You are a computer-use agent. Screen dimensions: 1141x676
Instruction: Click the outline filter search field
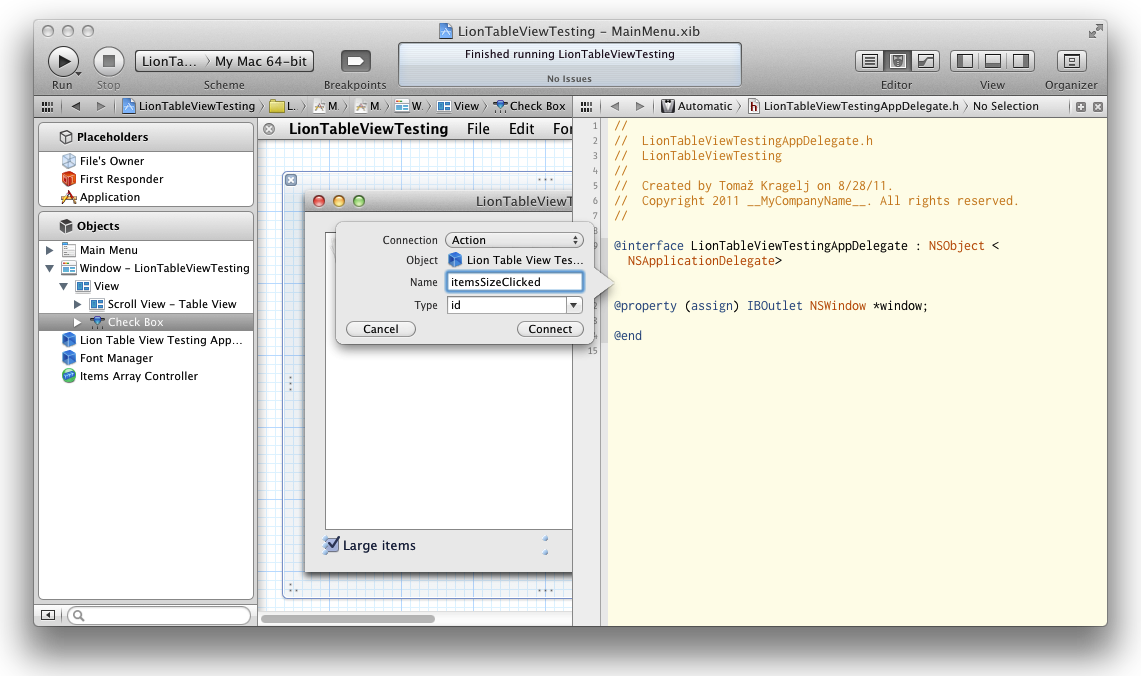click(159, 616)
